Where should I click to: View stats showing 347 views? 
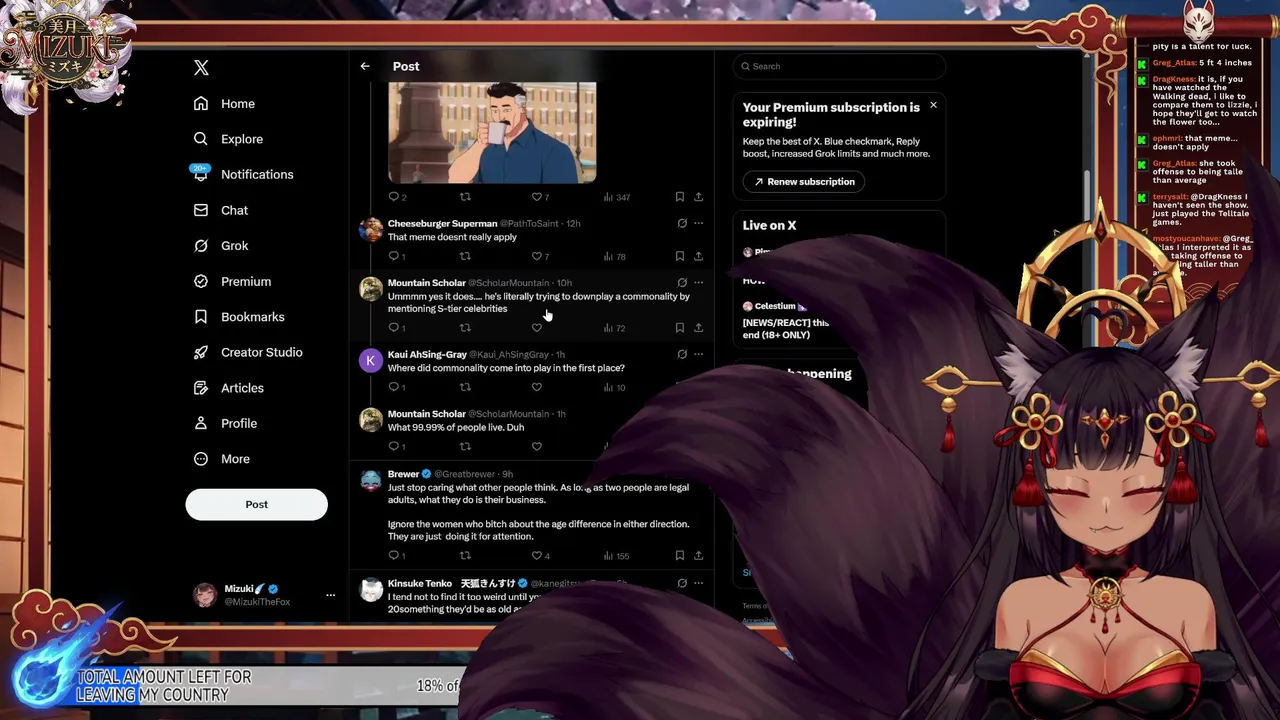pyautogui.click(x=616, y=197)
